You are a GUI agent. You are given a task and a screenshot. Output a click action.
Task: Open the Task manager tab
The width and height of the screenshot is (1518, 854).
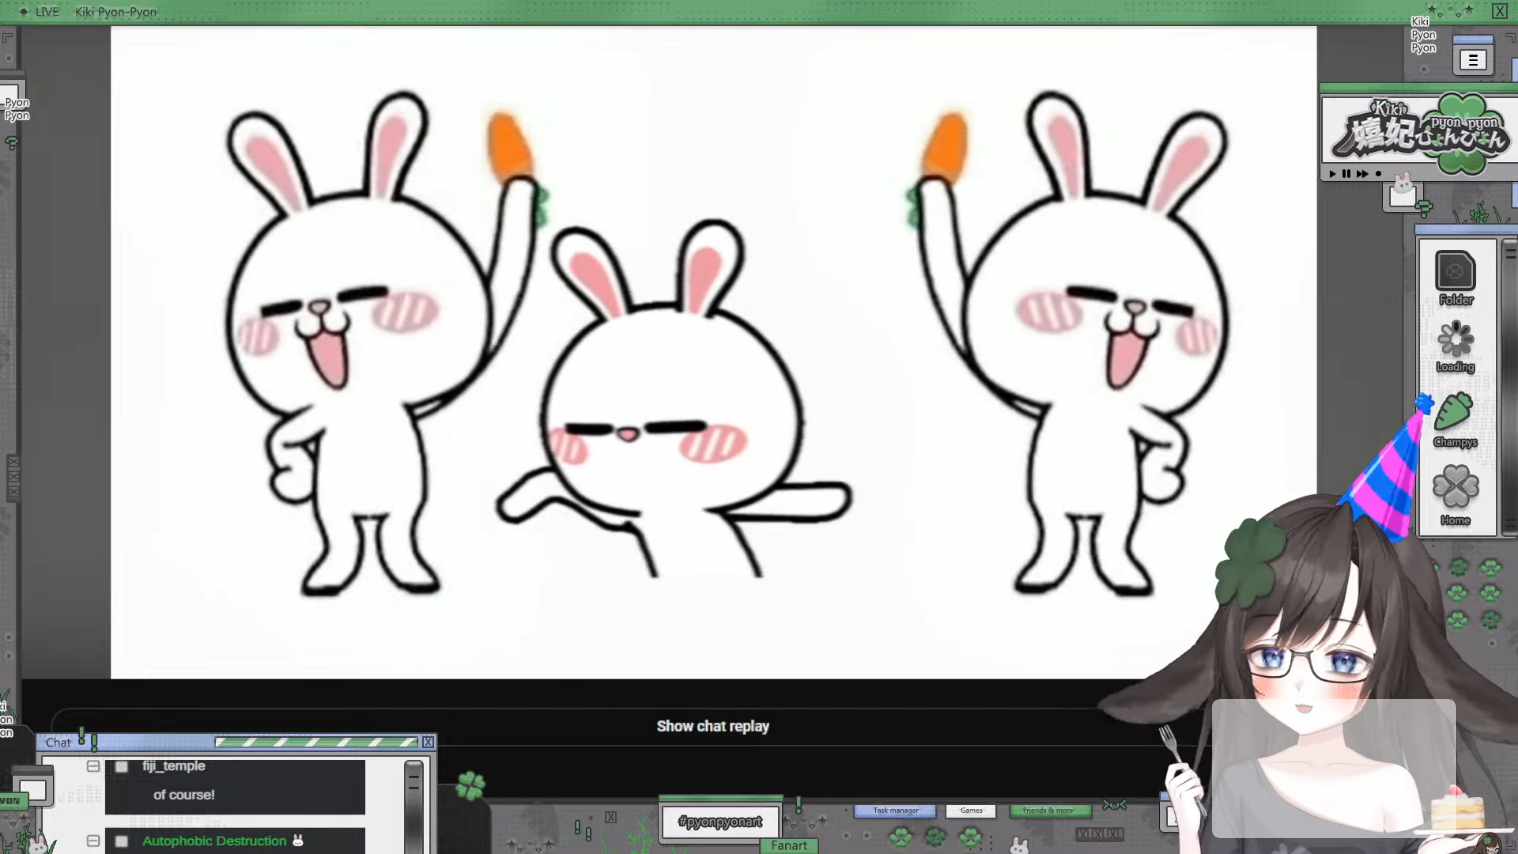point(895,811)
